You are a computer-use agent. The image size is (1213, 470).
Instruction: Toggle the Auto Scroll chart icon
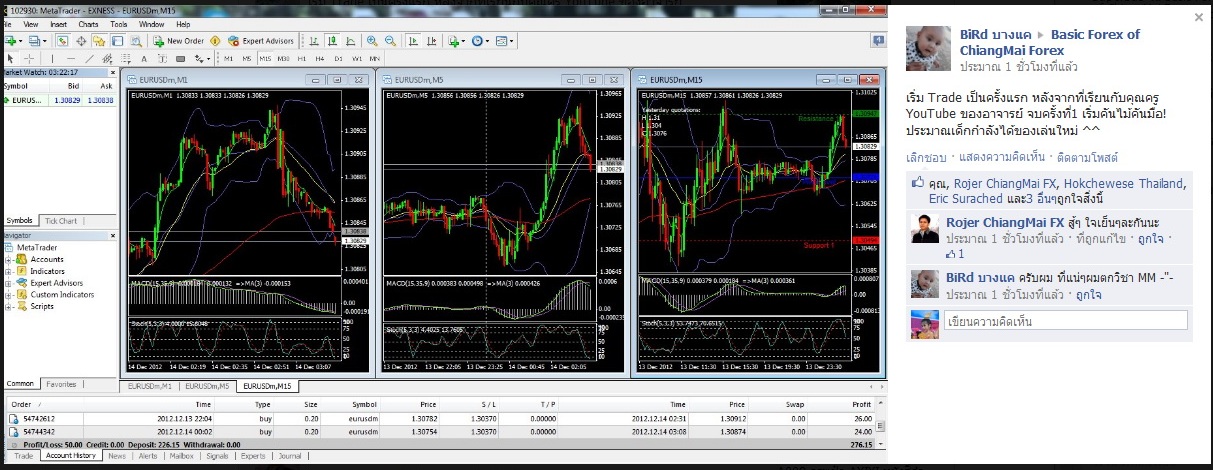click(413, 41)
